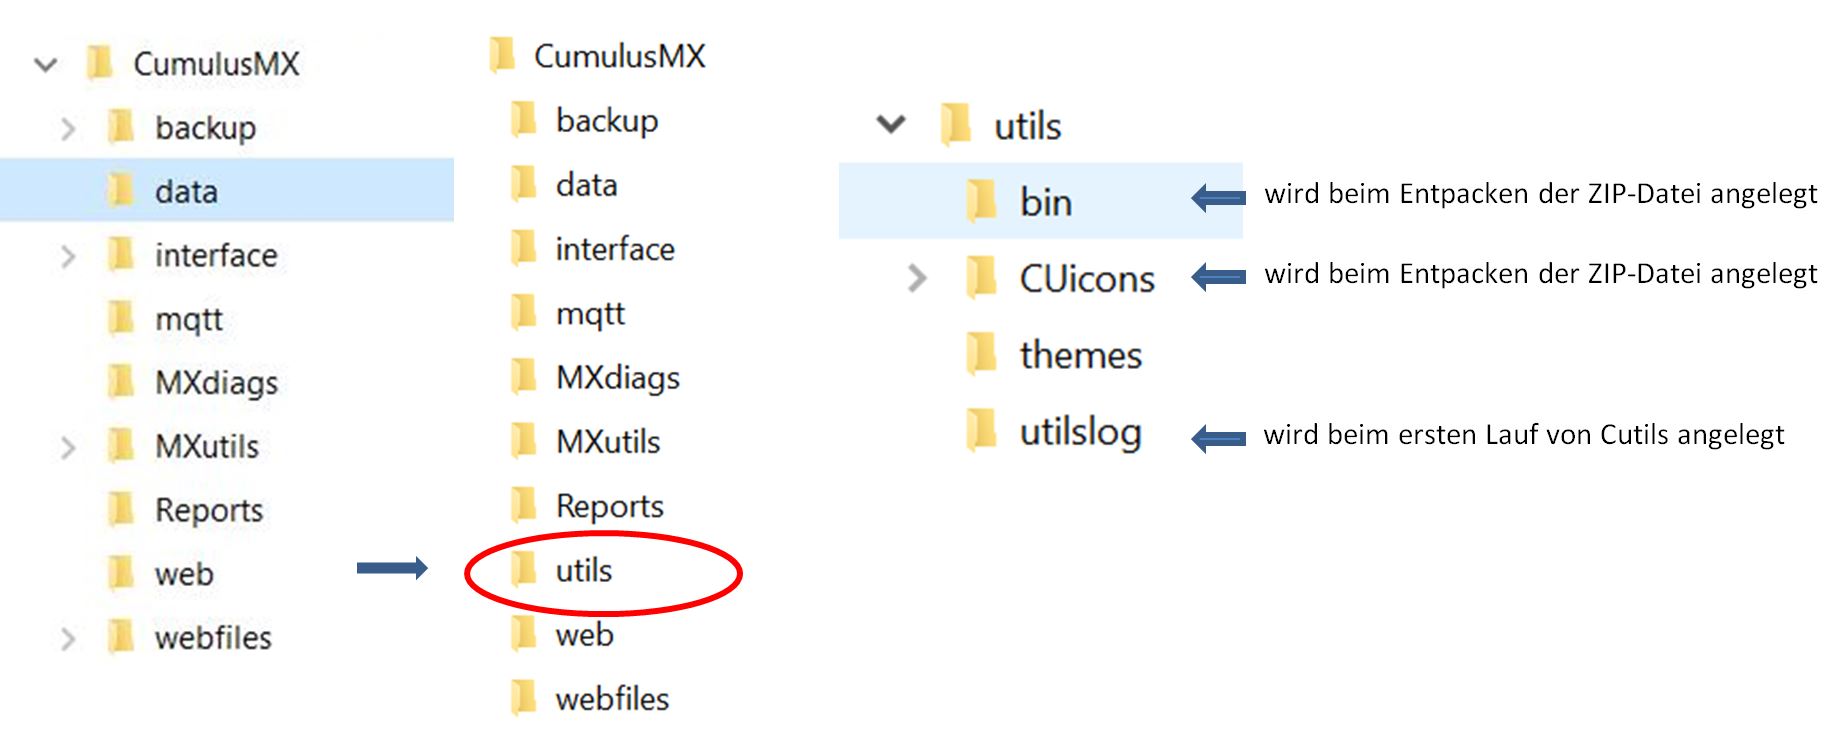Viewport: 1837px width, 739px height.
Task: Open the webfiles folder in middle list
Action: click(x=612, y=698)
